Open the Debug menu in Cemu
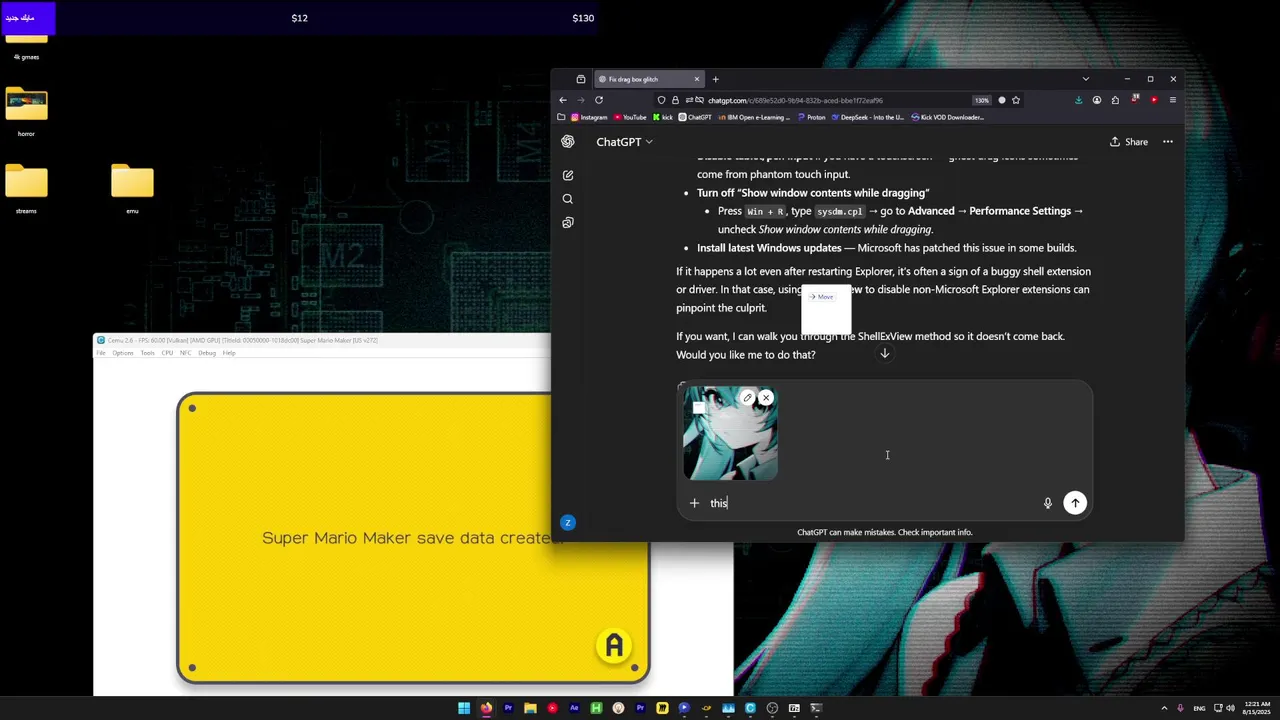The image size is (1280, 720). click(x=207, y=353)
